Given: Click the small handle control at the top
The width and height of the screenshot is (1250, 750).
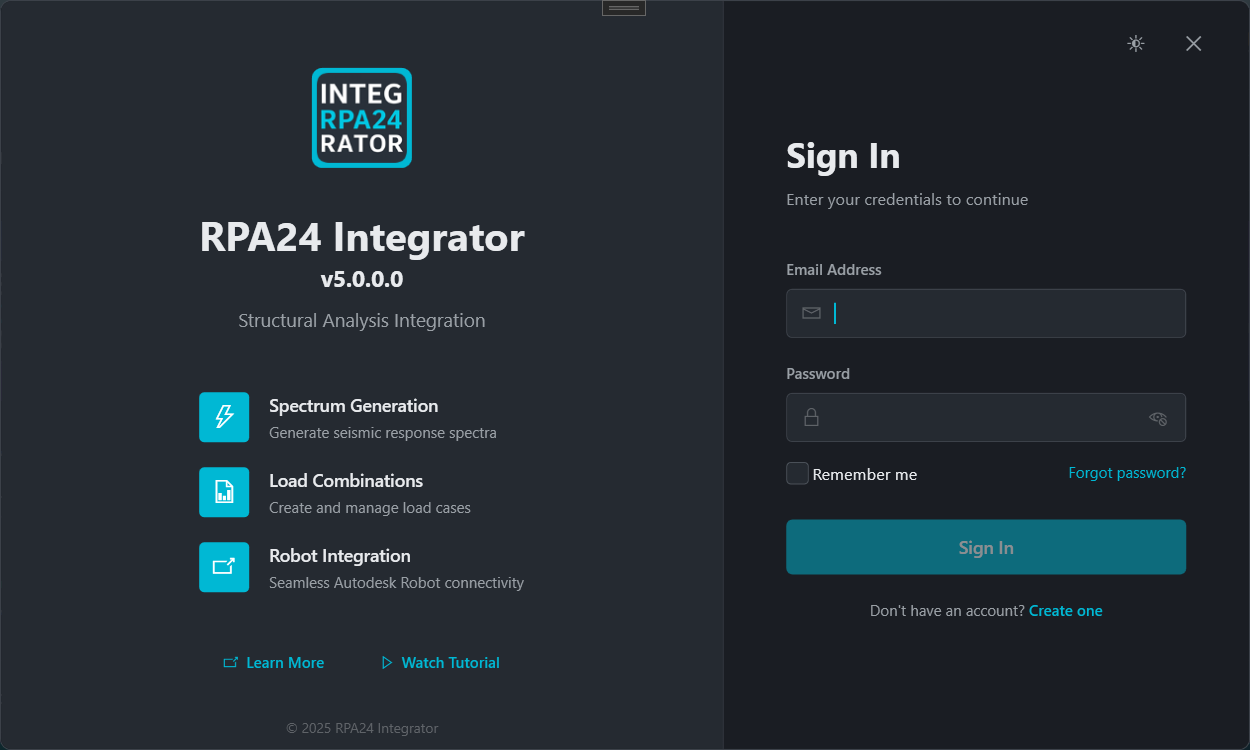Looking at the screenshot, I should (x=623, y=7).
